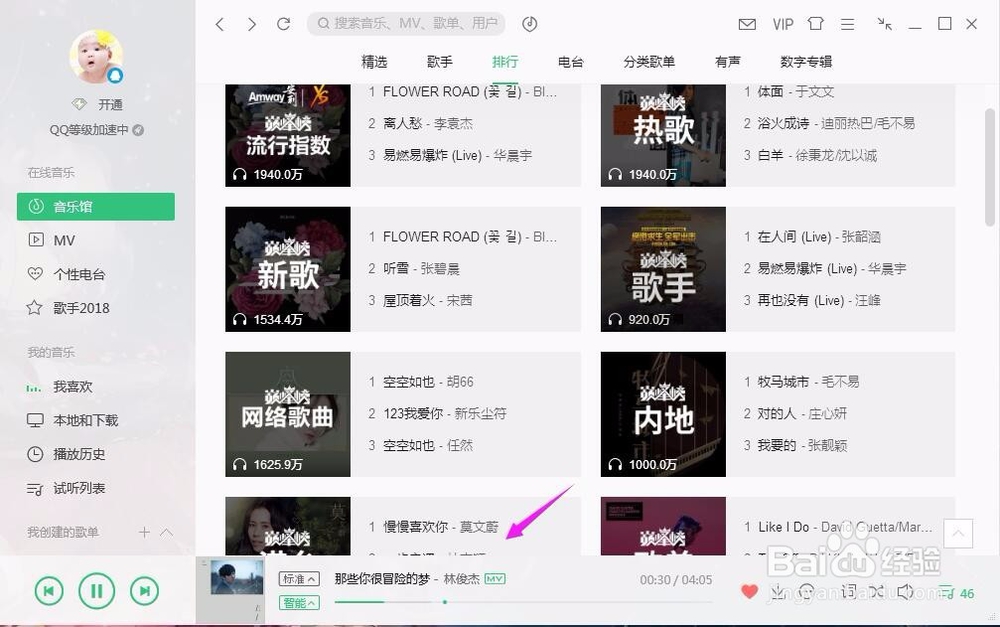The width and height of the screenshot is (1000, 627).
Task: Pause the current song
Action: click(96, 591)
